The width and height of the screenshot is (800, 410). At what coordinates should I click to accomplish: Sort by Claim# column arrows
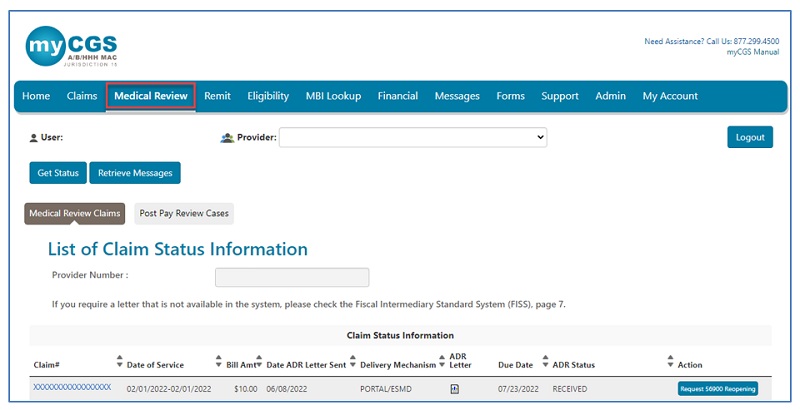point(120,362)
